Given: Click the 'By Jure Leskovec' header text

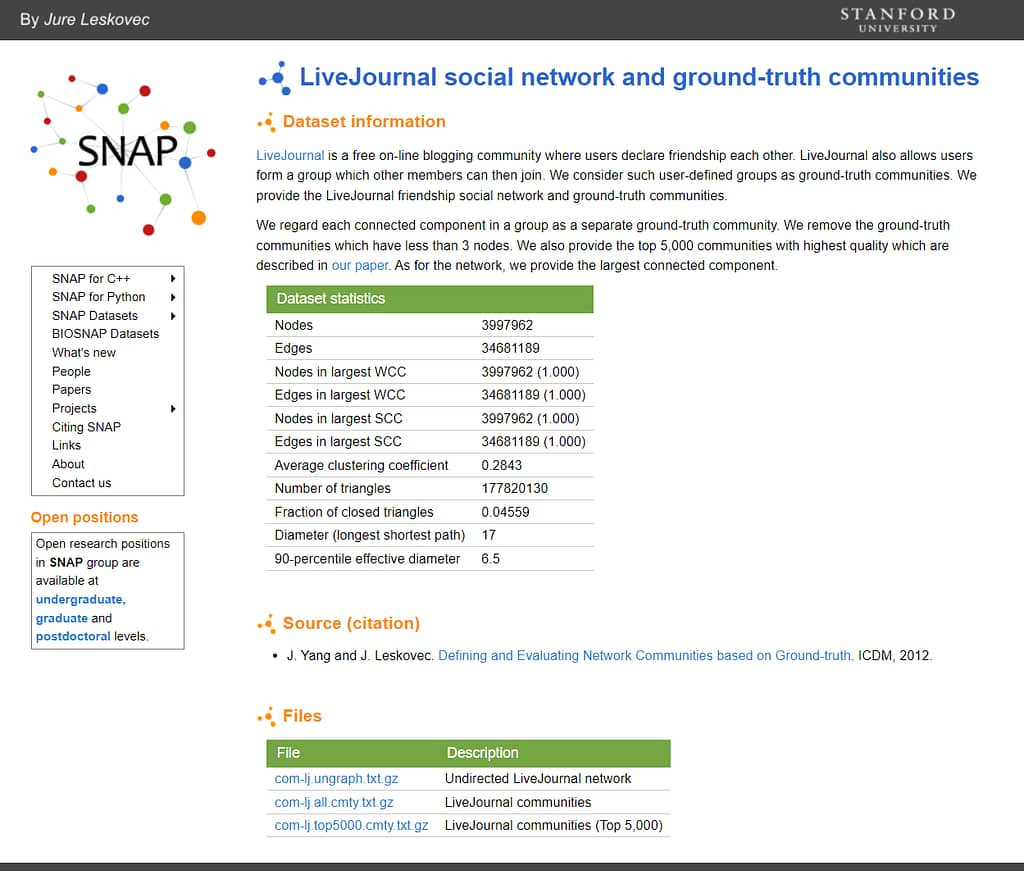Looking at the screenshot, I should click(x=84, y=20).
